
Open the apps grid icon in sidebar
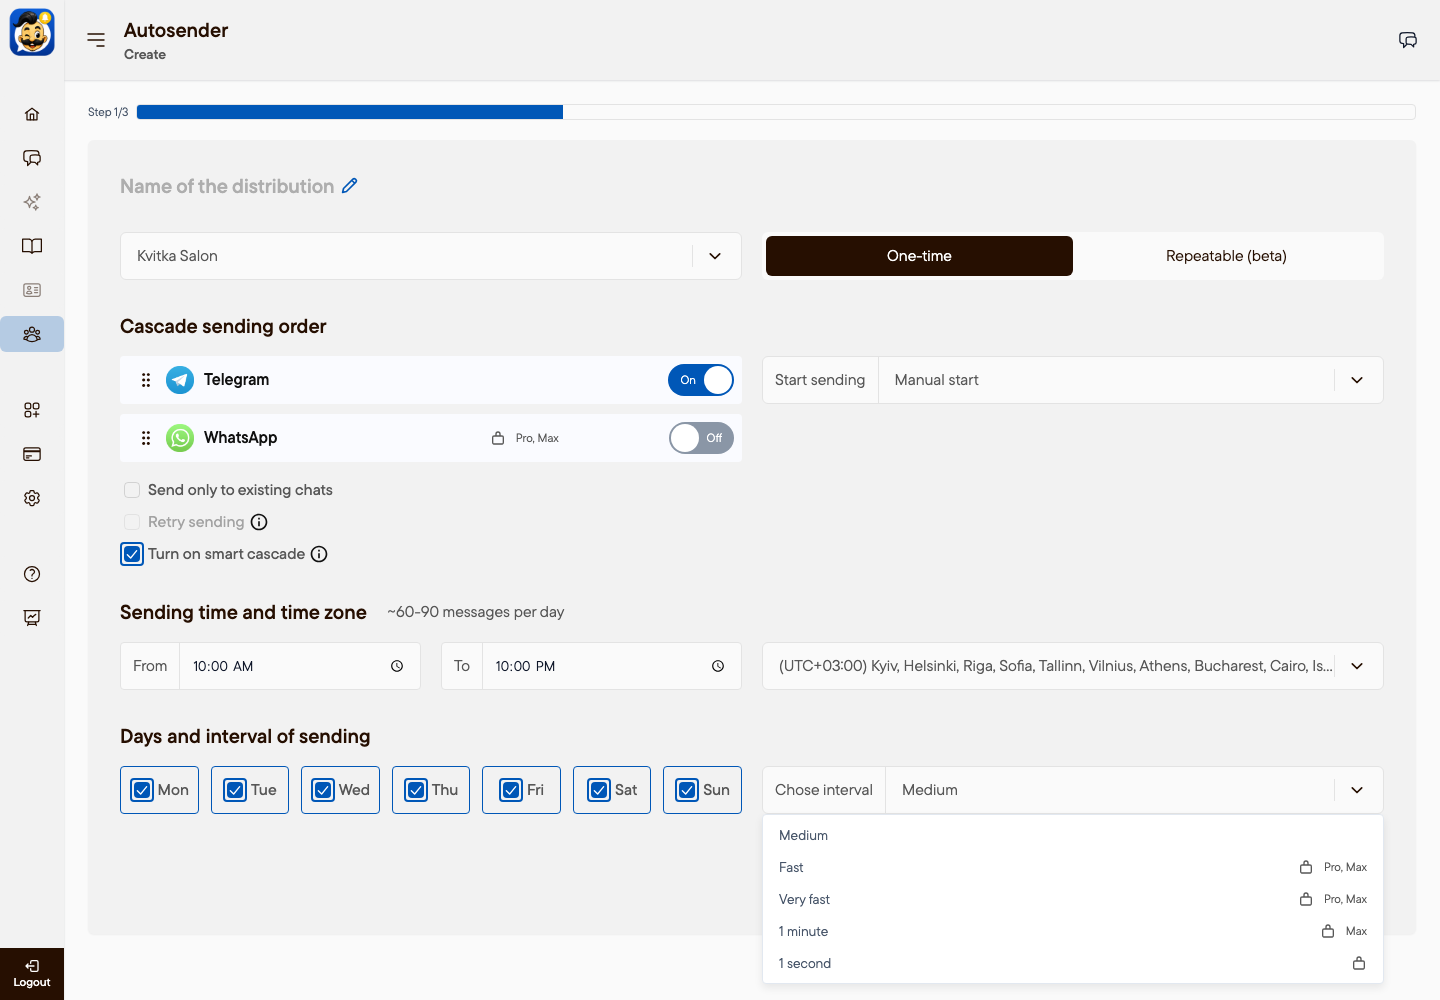32,410
